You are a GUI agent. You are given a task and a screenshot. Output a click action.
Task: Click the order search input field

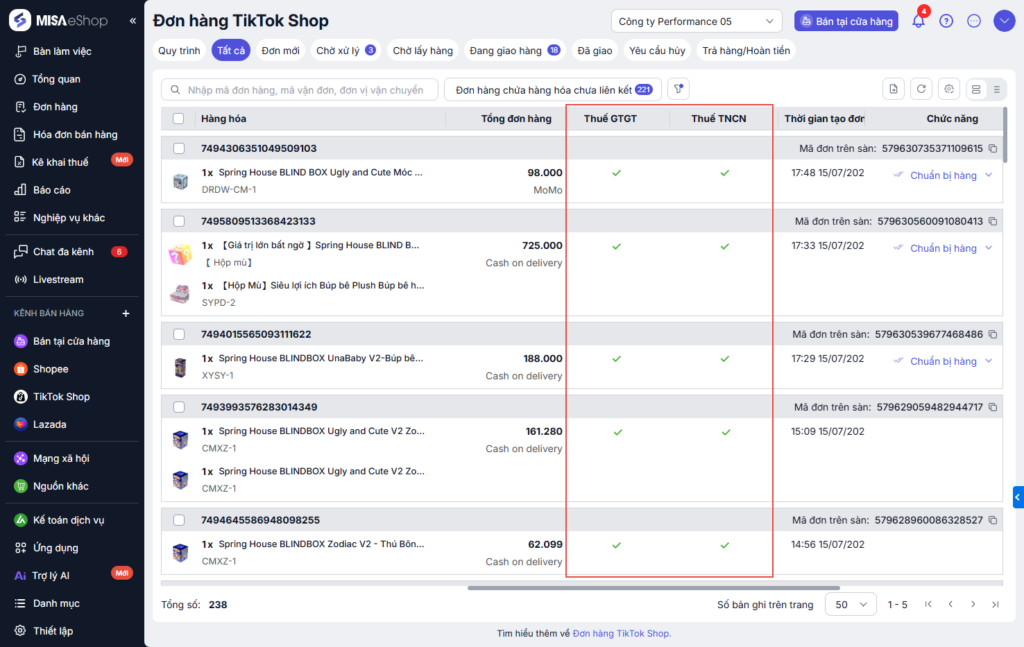point(305,90)
